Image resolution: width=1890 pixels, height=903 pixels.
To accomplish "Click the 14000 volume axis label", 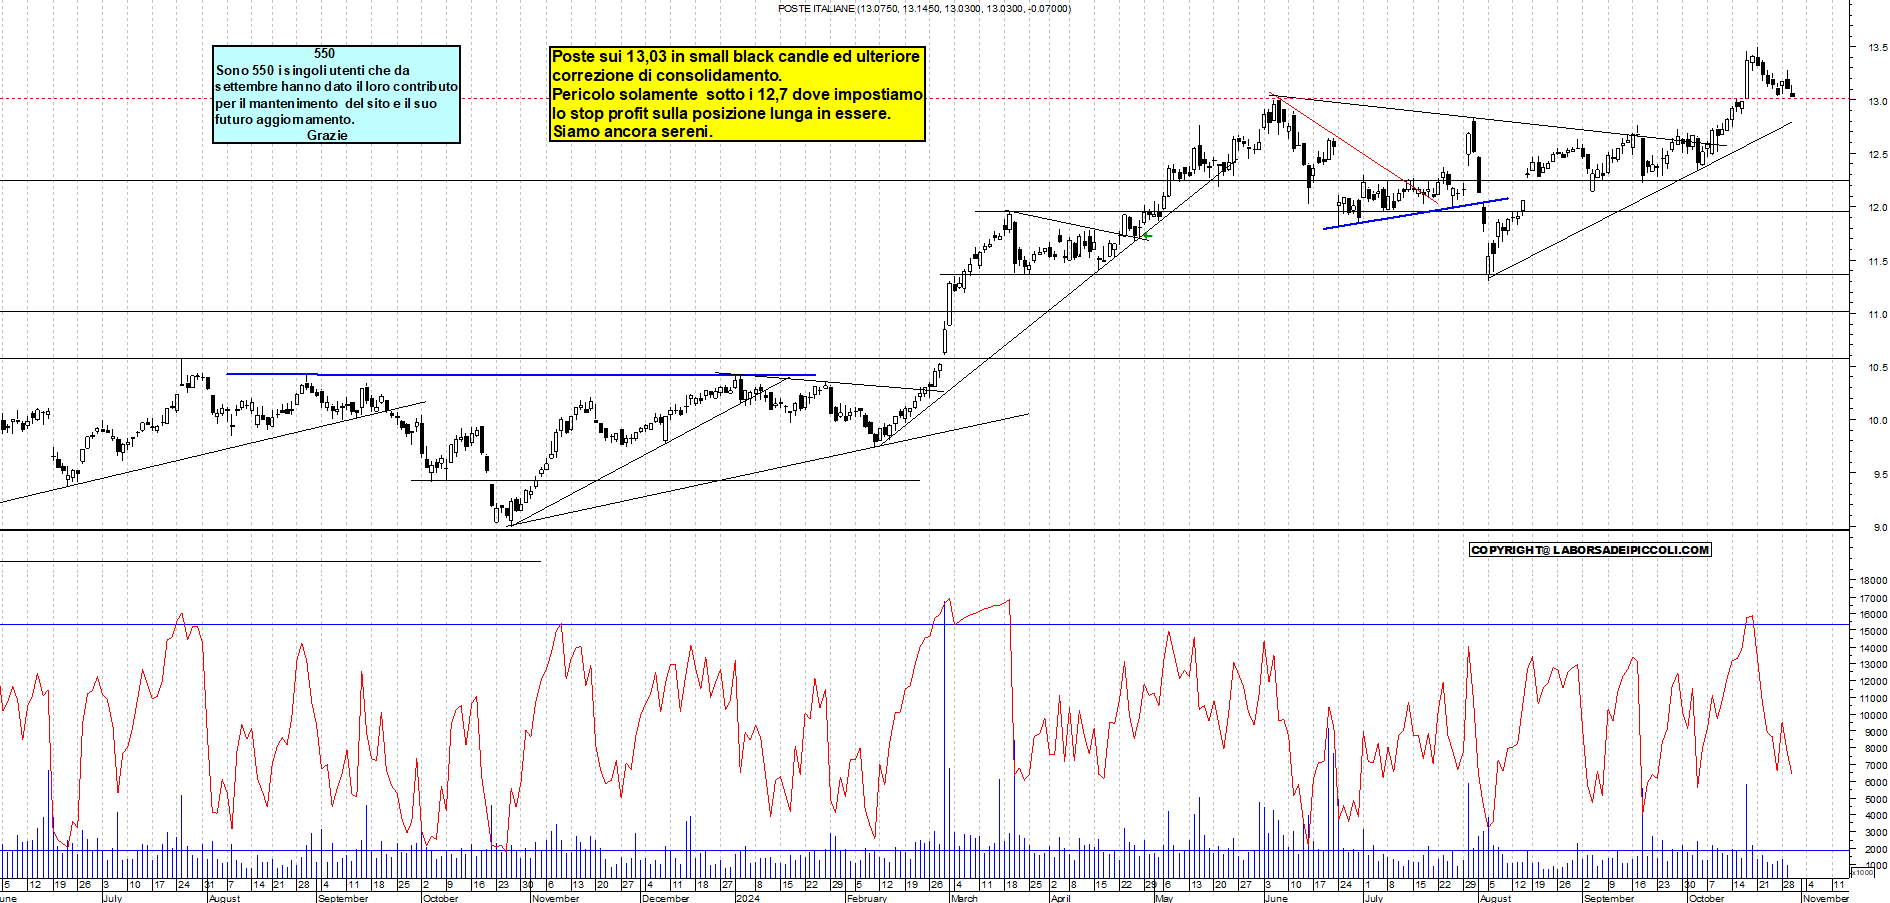I will [1873, 649].
